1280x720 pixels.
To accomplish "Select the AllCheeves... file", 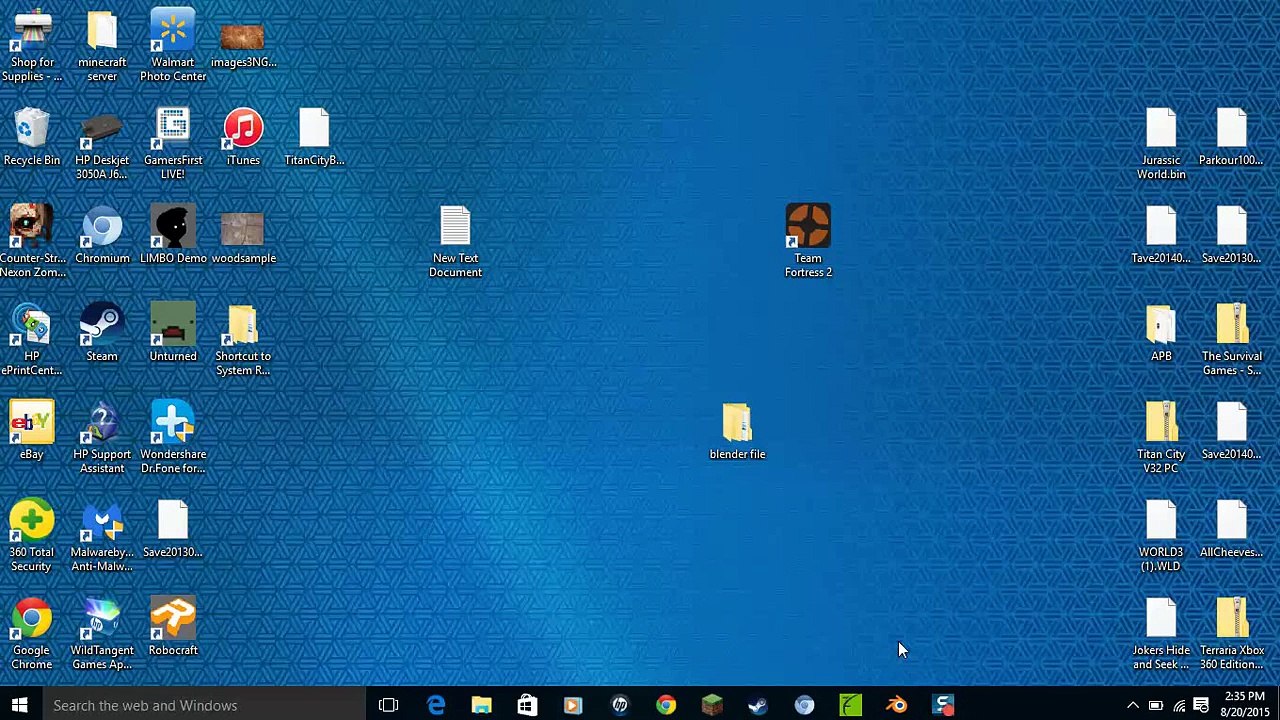I will tap(1232, 530).
